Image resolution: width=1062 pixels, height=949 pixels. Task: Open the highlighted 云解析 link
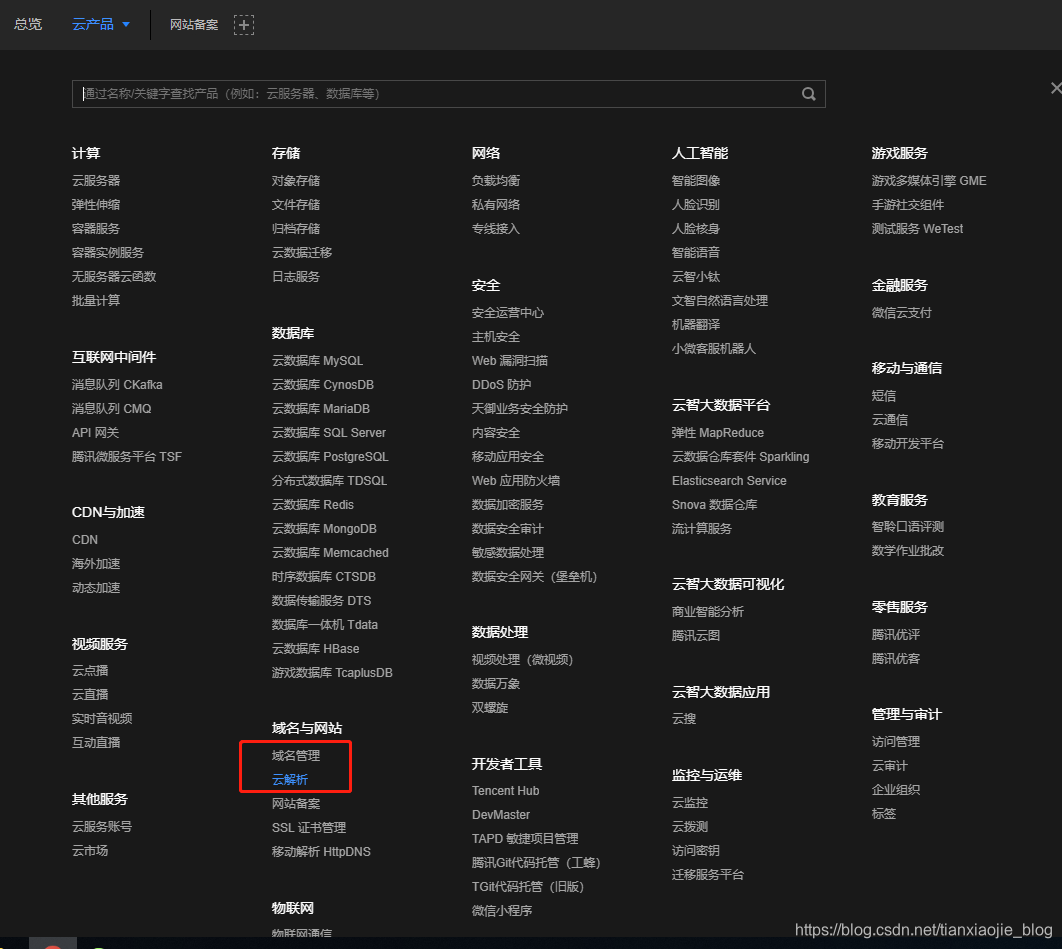tap(290, 780)
